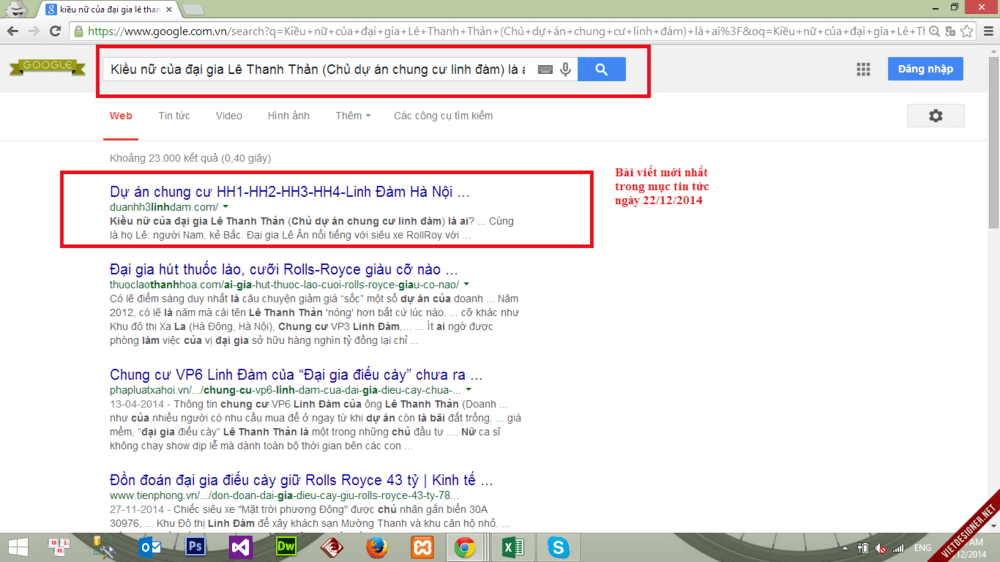Click the translate page icon in address bar
Screen dimensions: 1000x562
pyautogui.click(x=951, y=31)
